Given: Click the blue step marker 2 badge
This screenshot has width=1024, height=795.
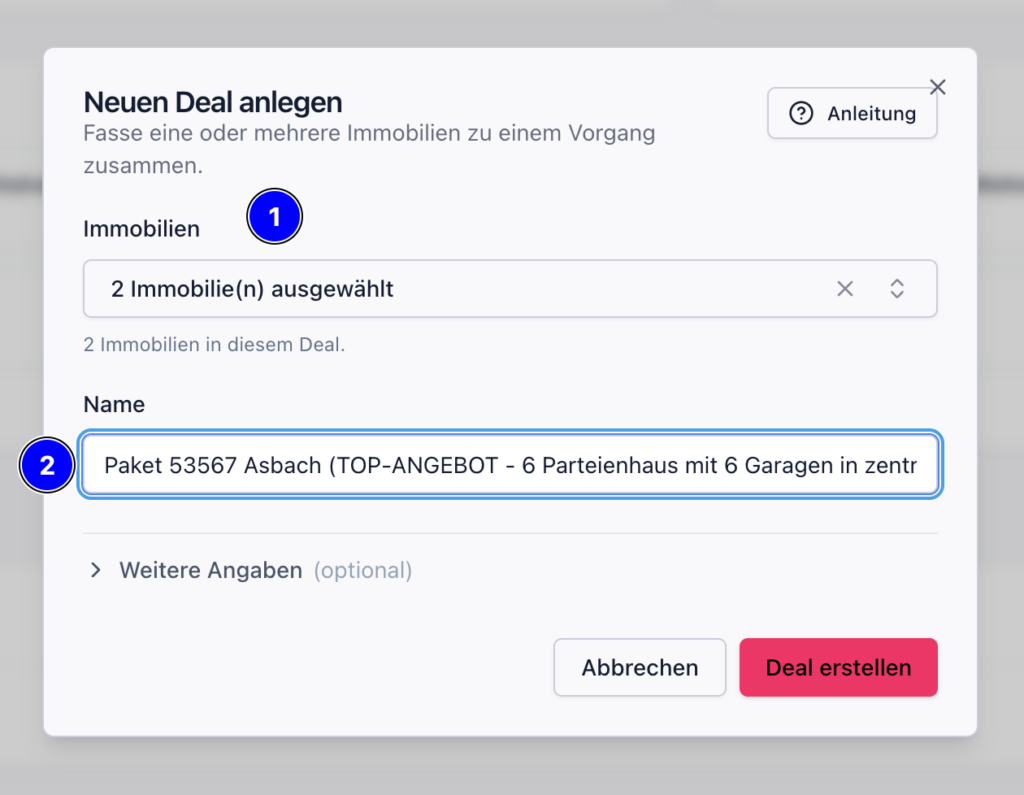Looking at the screenshot, I should pyautogui.click(x=47, y=465).
